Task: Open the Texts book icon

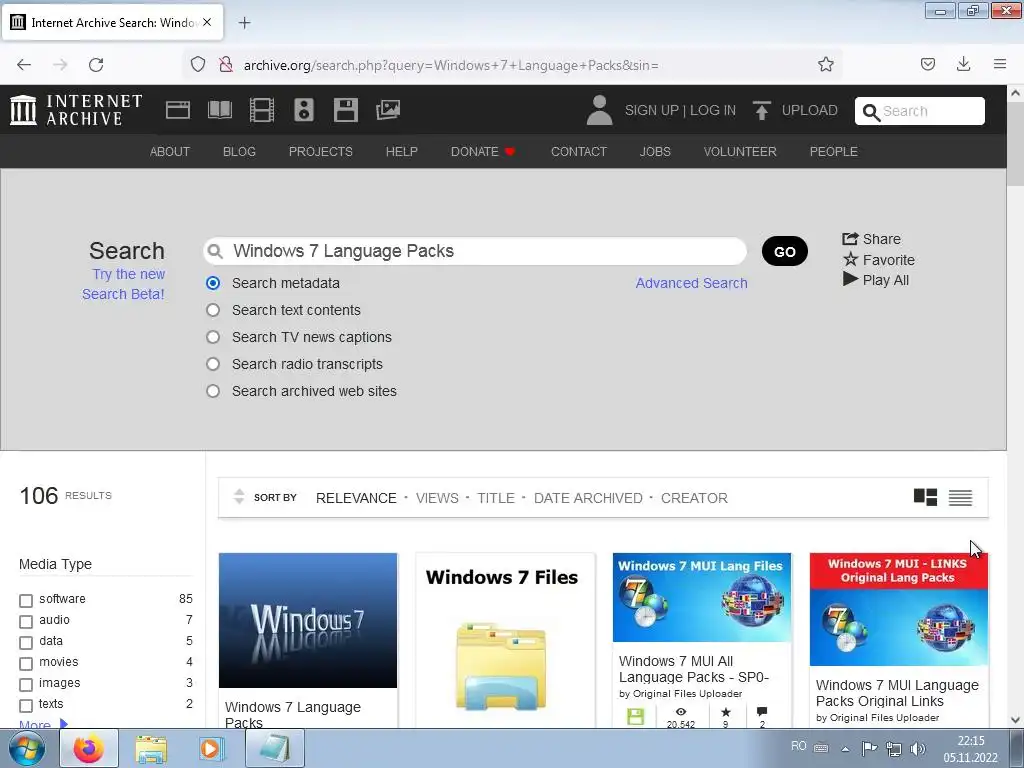Action: (219, 110)
